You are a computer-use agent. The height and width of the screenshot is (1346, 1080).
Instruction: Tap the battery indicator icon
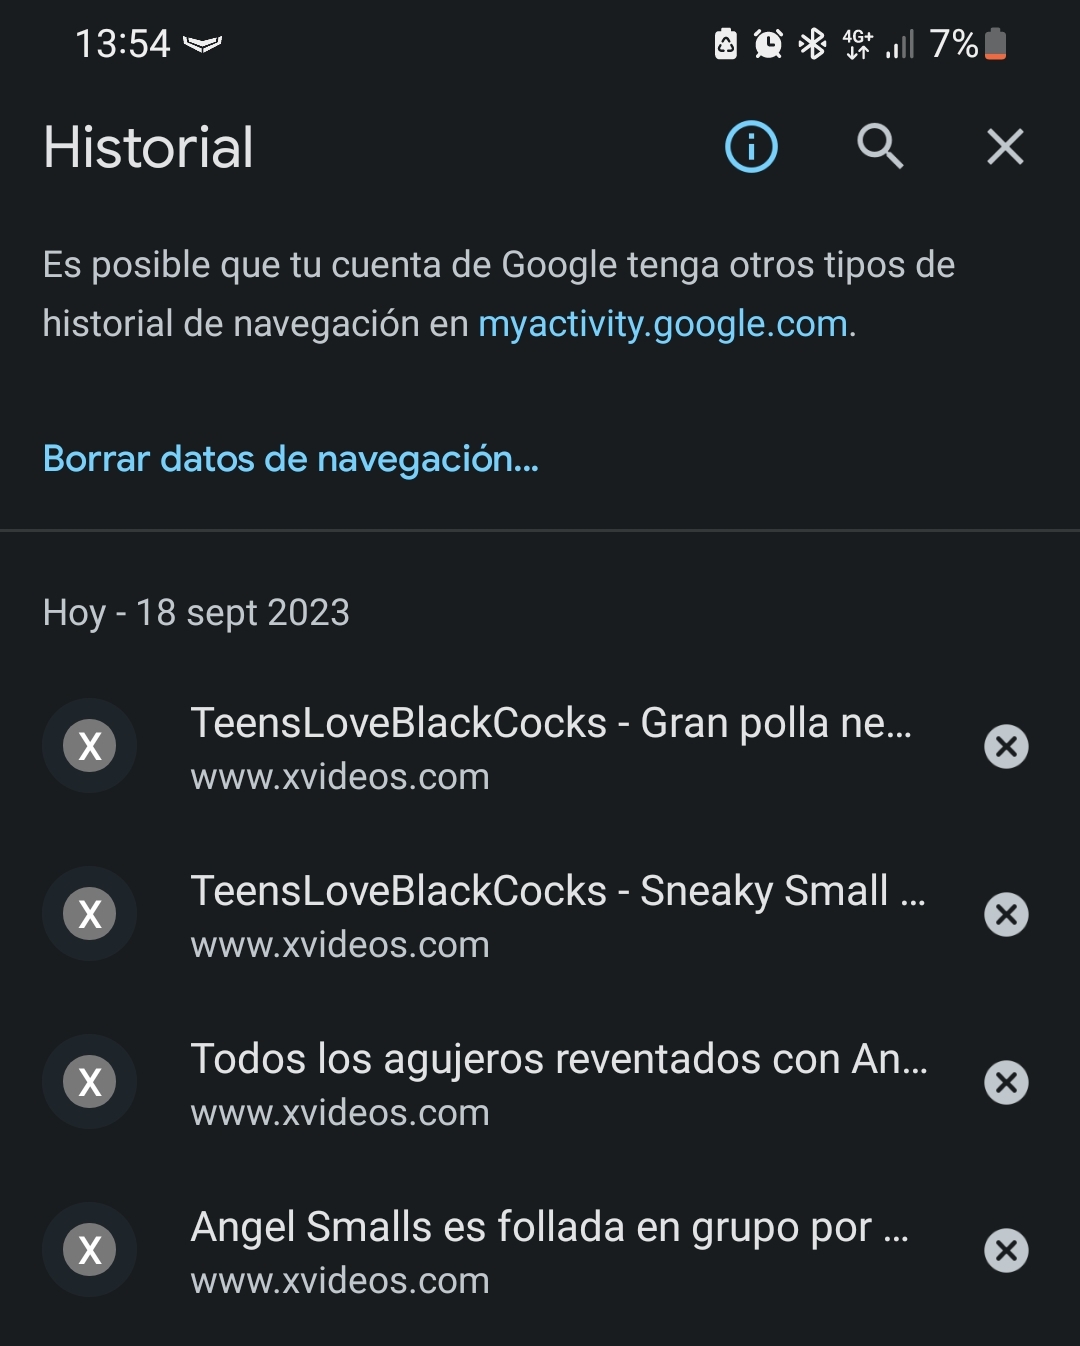coord(995,44)
